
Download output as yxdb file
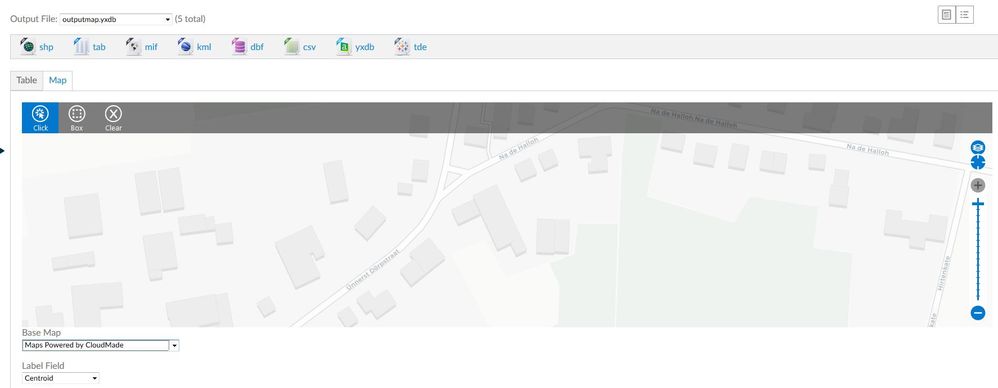pyautogui.click(x=355, y=46)
